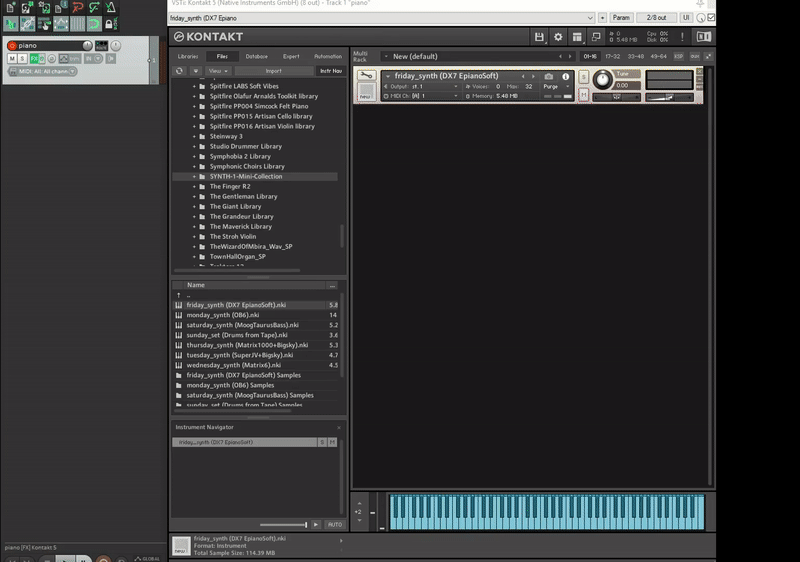800x562 pixels.
Task: Click the virtual keyboard octave up arrow
Action: point(359,503)
